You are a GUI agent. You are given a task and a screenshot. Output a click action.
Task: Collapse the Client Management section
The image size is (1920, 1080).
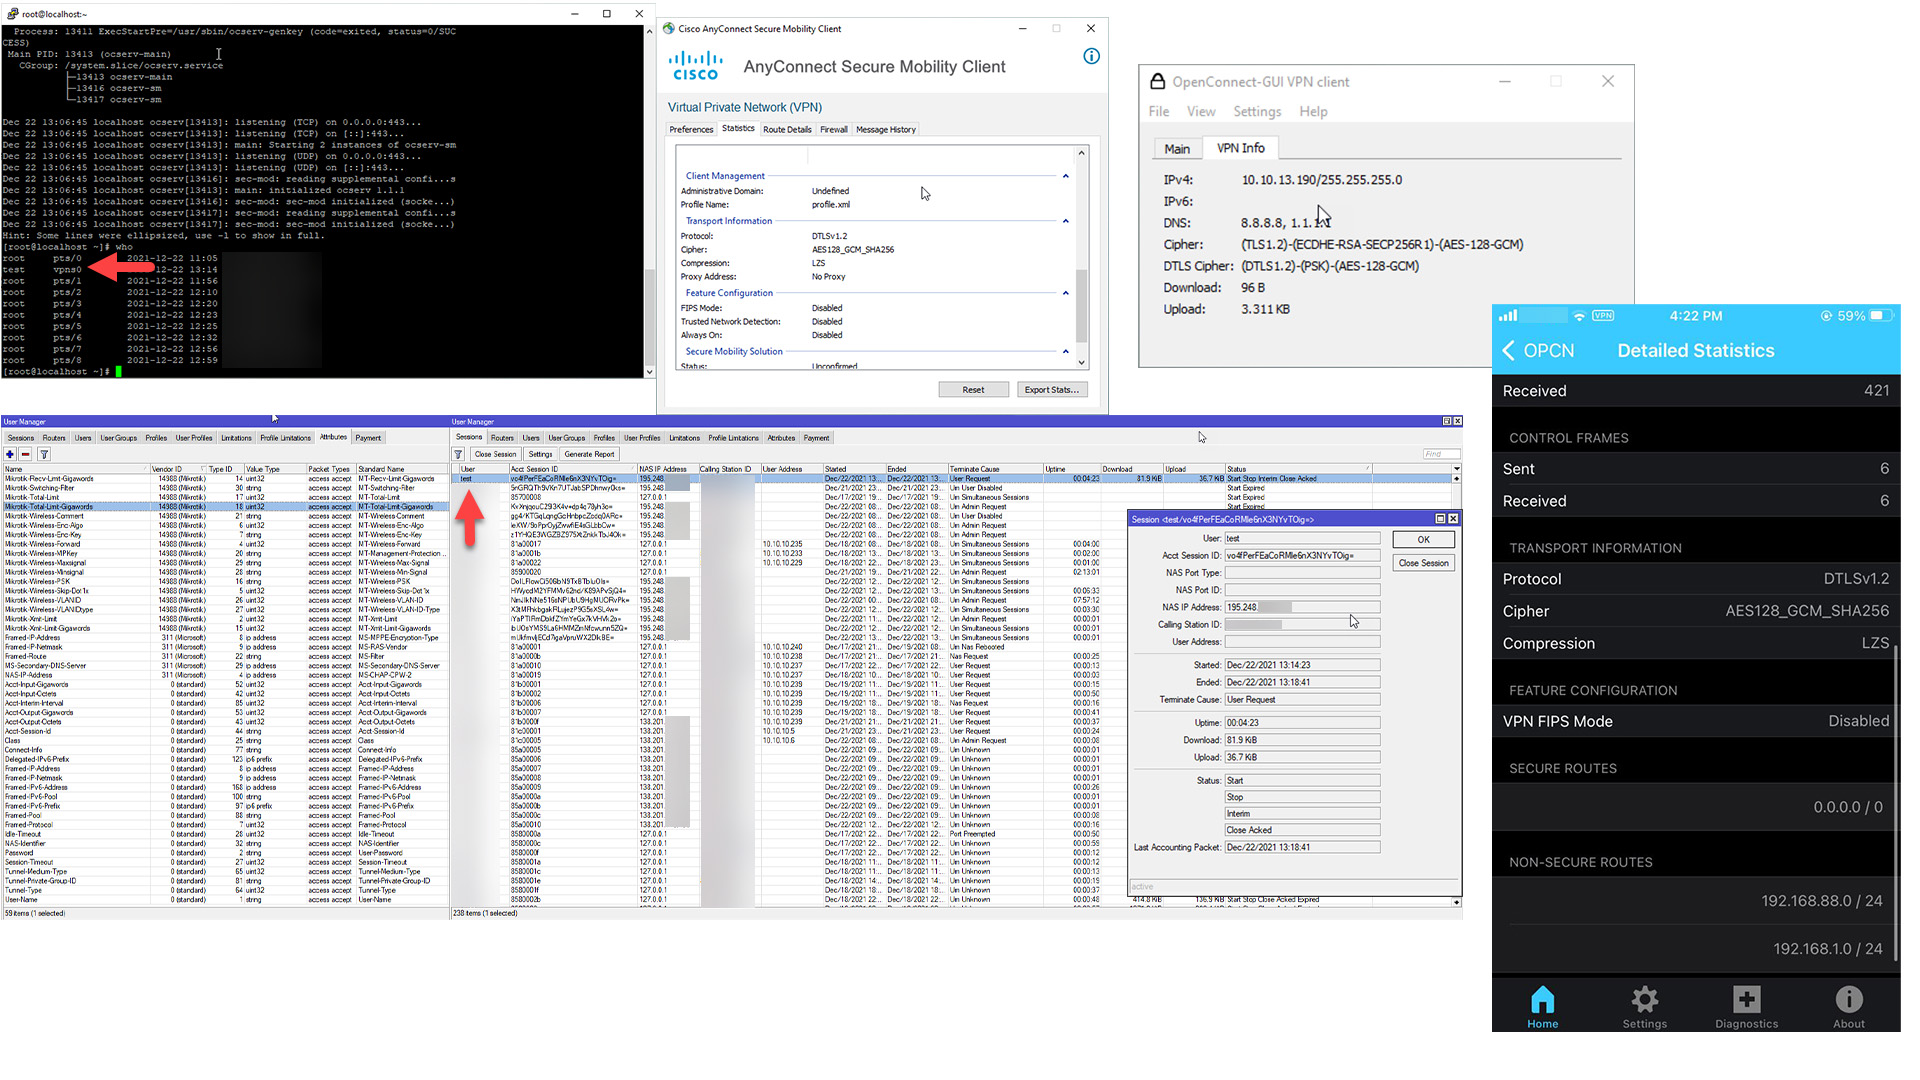tap(1065, 176)
